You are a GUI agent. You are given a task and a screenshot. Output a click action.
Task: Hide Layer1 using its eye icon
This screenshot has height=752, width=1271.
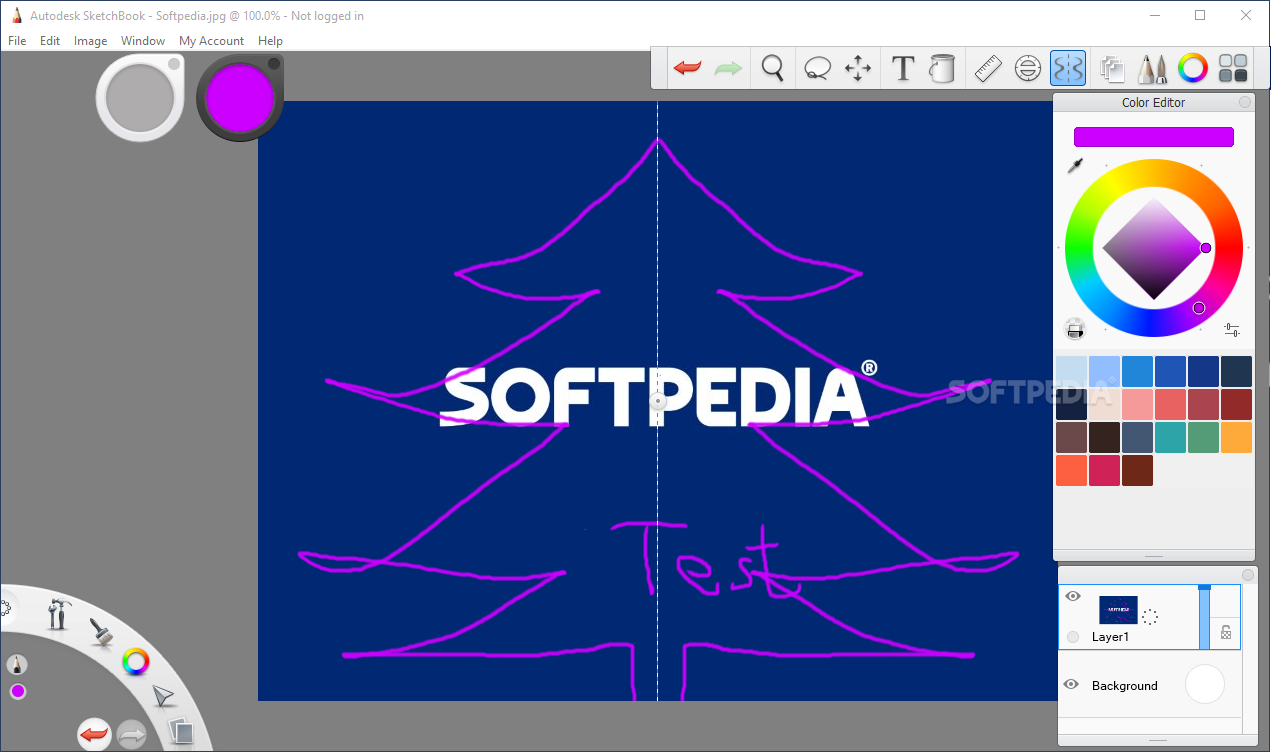[1073, 596]
